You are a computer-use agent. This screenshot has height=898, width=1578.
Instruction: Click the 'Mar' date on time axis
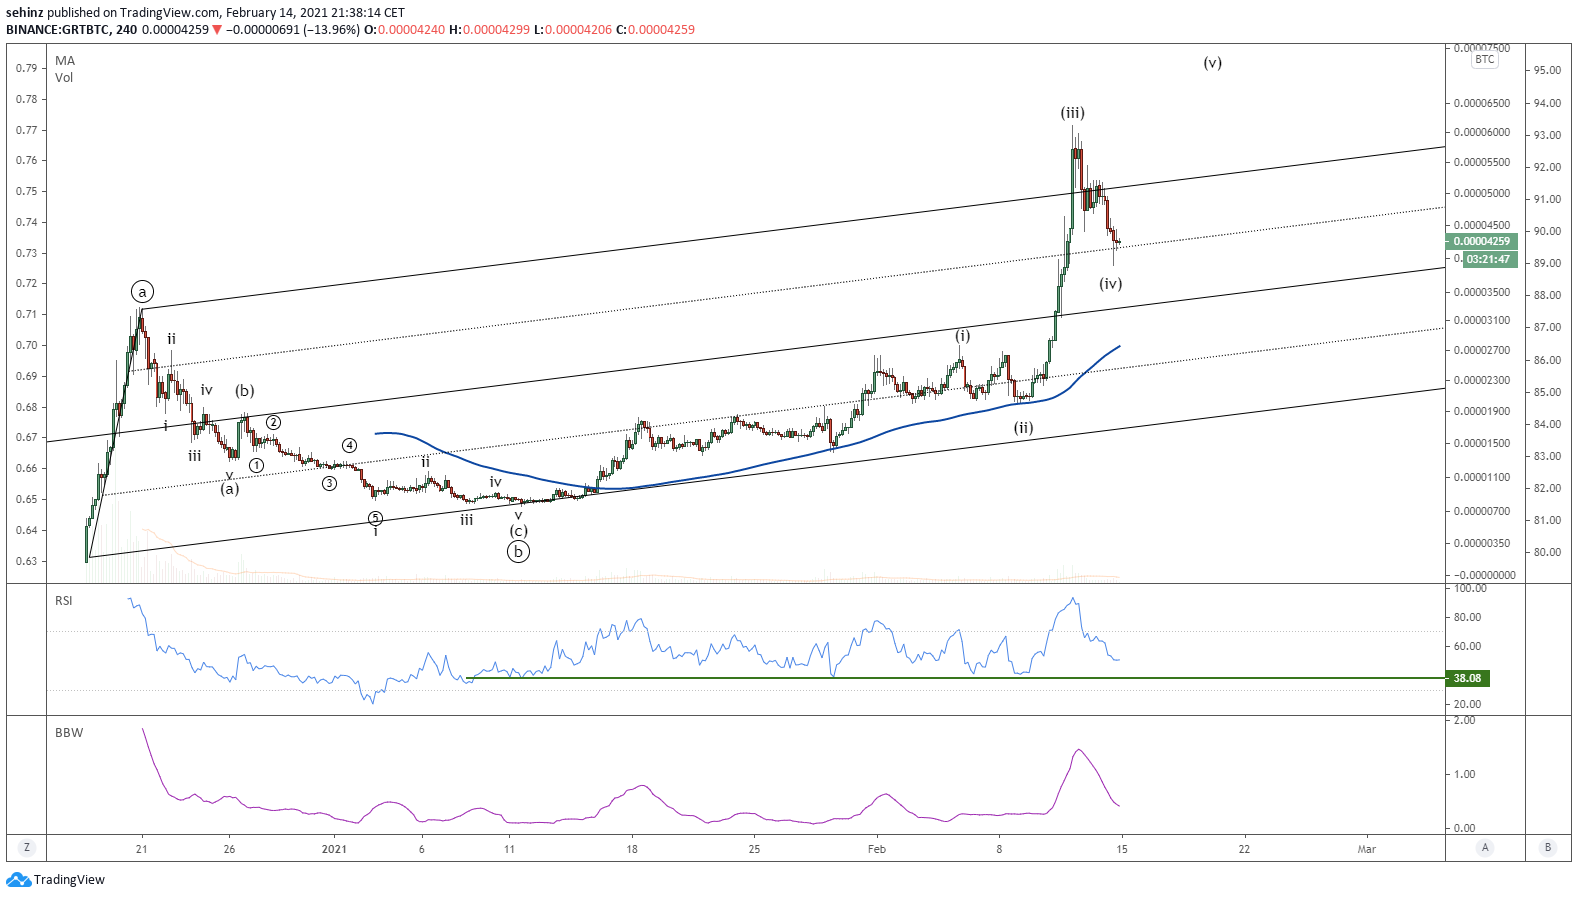pyautogui.click(x=1366, y=849)
